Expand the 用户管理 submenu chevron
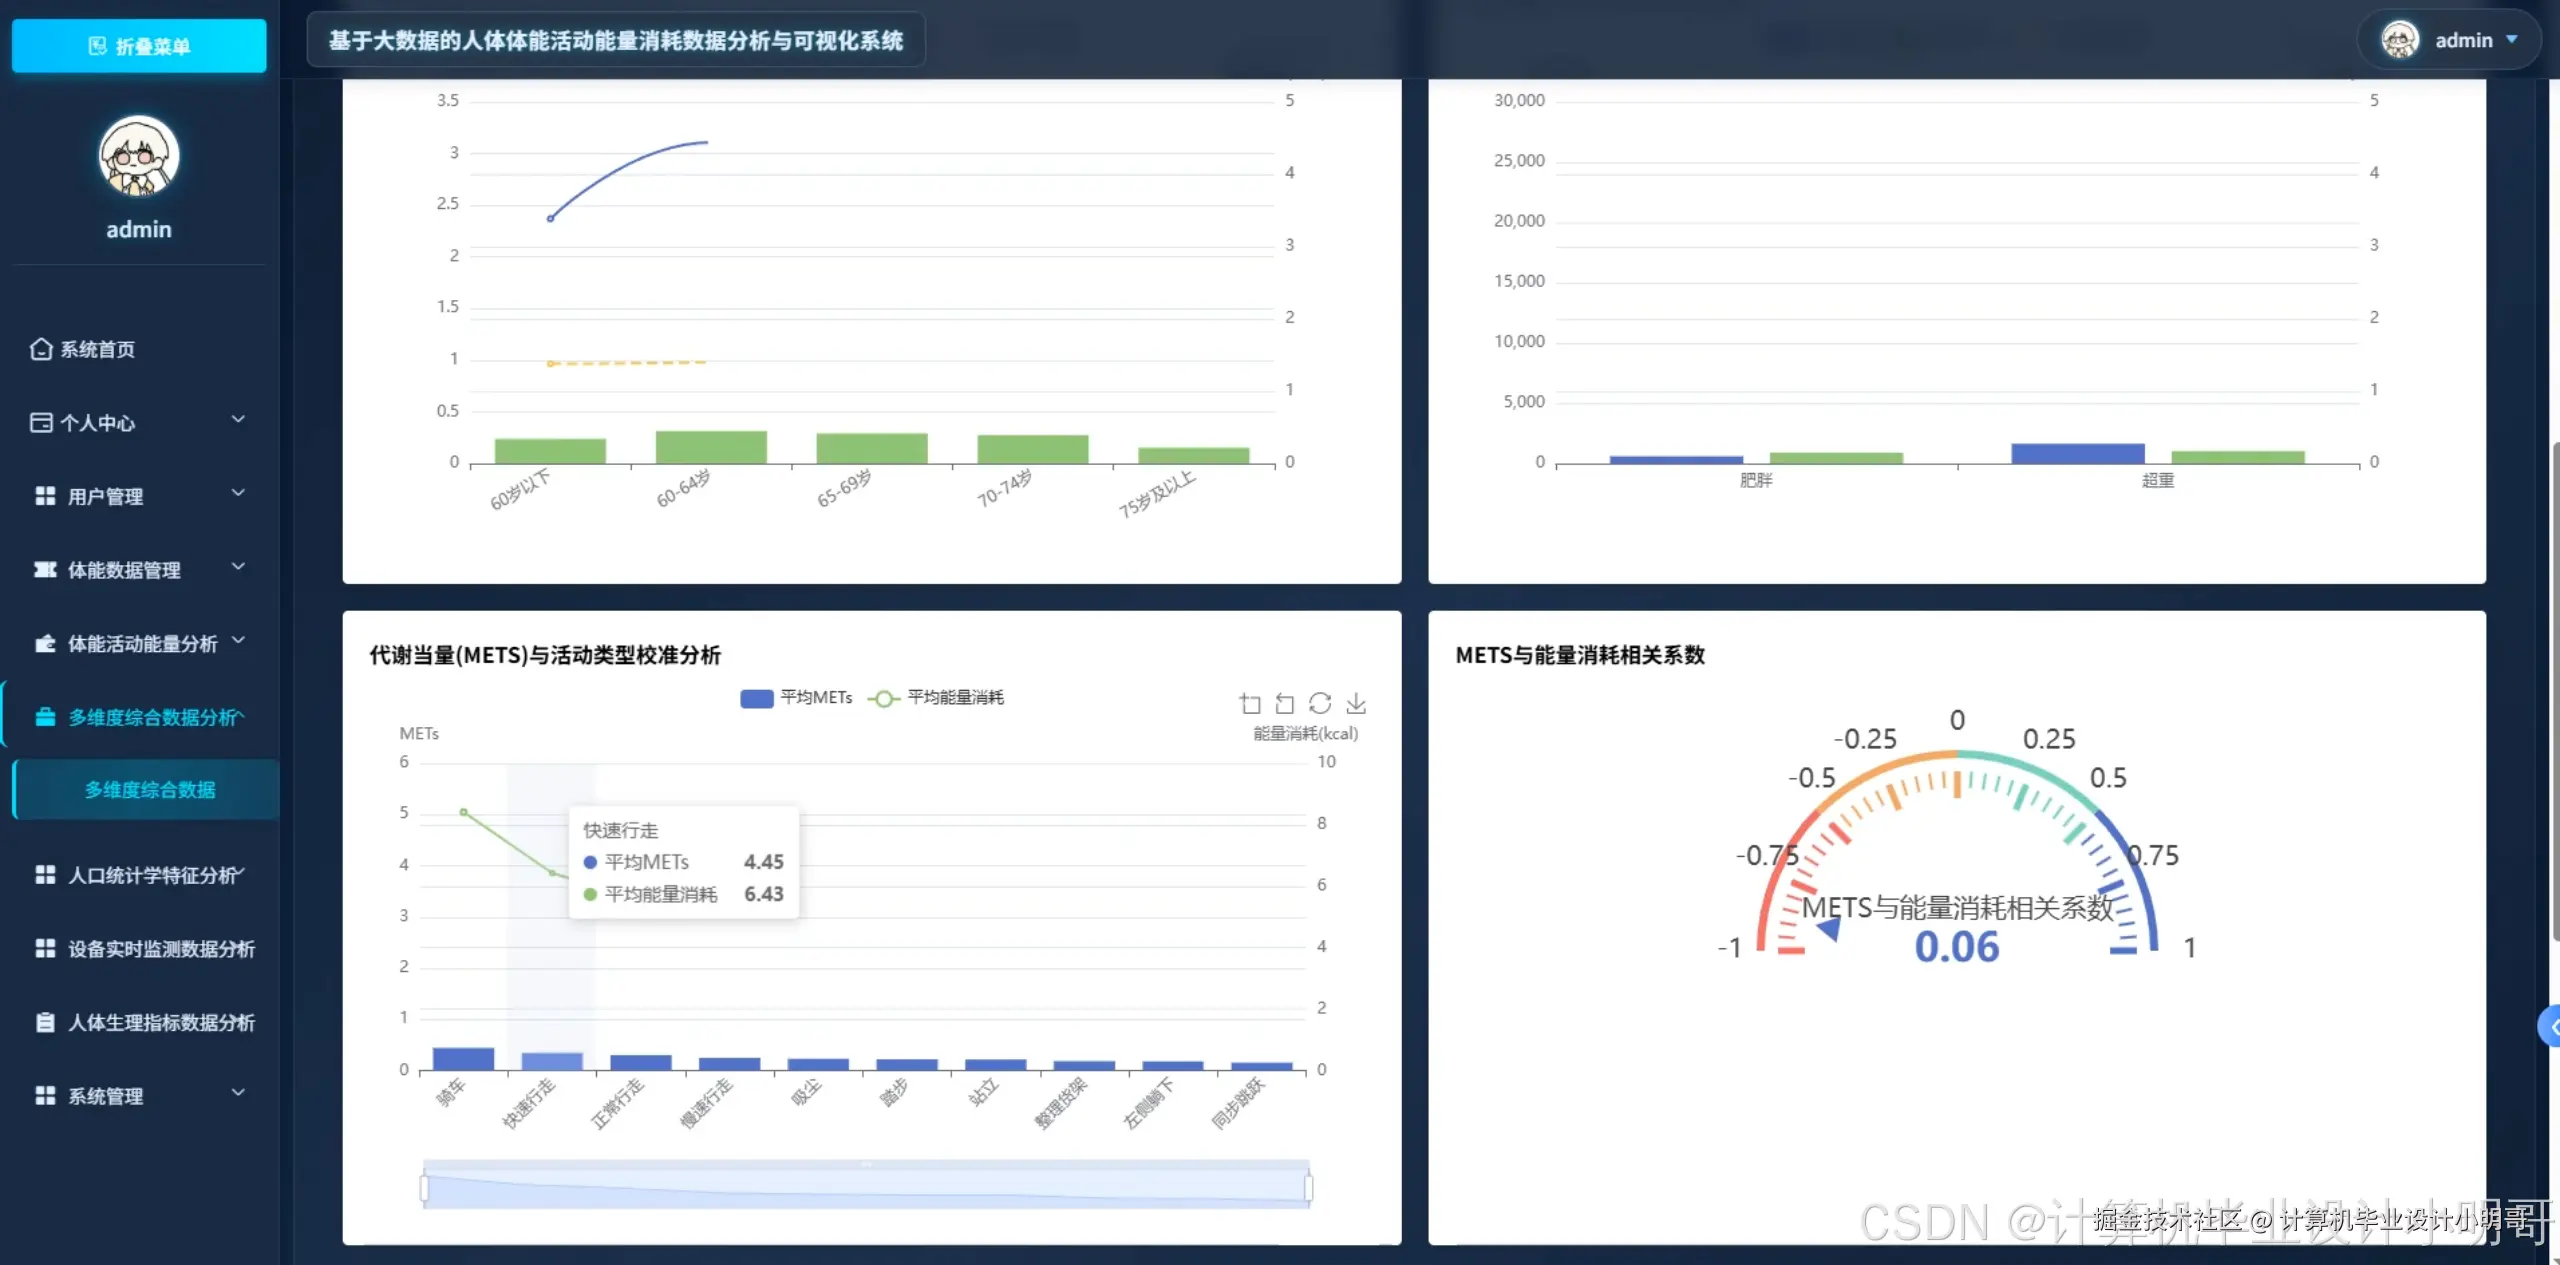The image size is (2560, 1265). tap(238, 494)
